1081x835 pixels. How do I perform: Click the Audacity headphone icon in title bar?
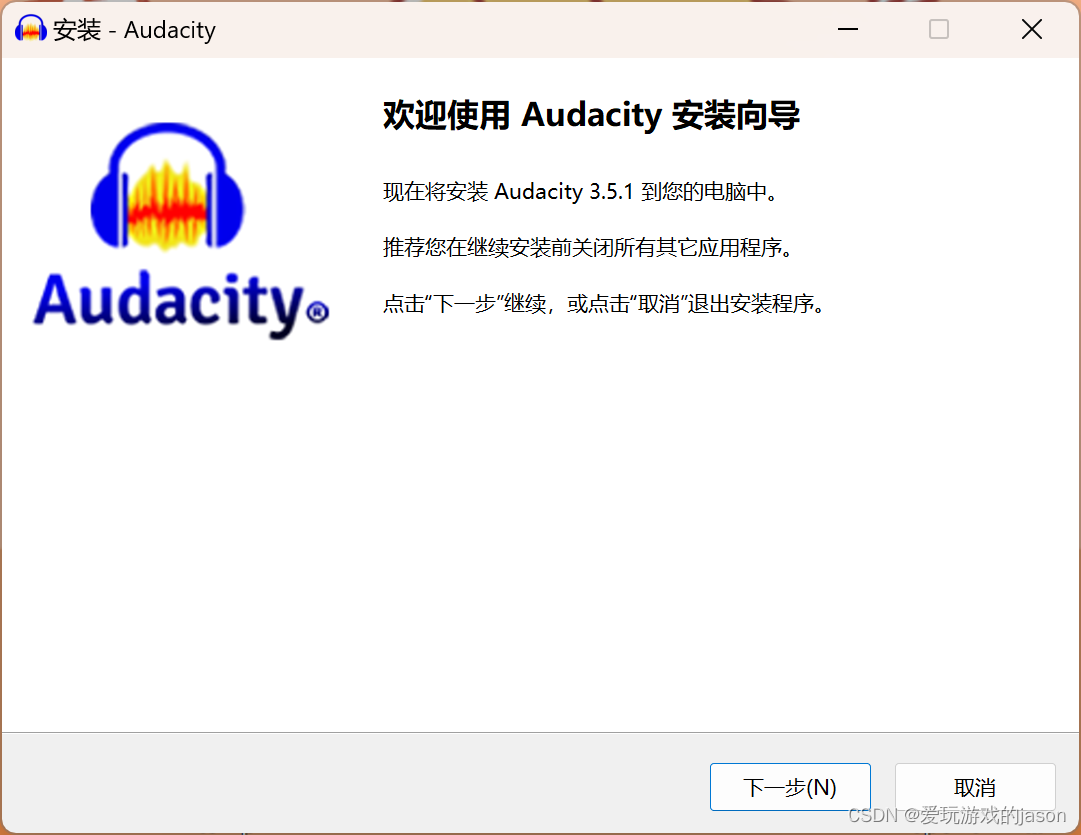click(30, 29)
